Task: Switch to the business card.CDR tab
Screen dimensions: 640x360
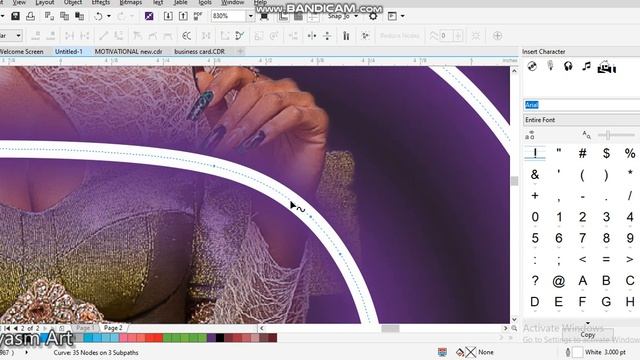Action: pyautogui.click(x=200, y=51)
